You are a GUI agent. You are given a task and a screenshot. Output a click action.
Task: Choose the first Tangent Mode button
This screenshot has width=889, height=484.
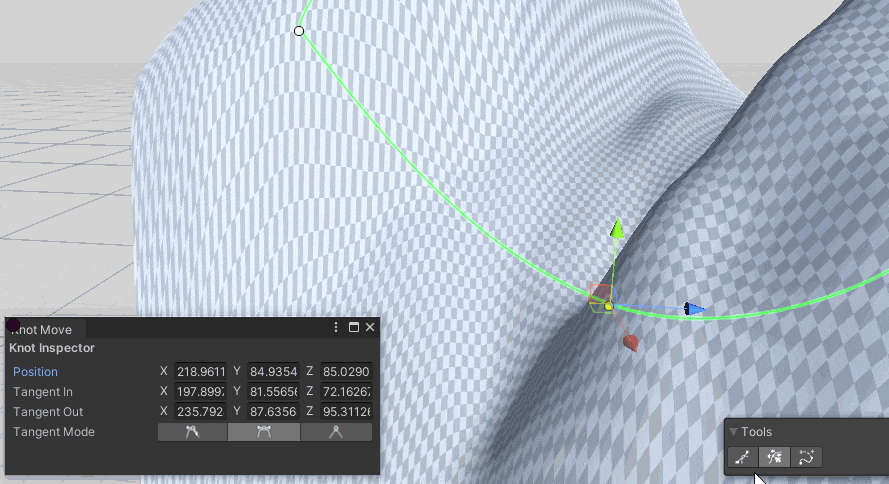coord(192,432)
